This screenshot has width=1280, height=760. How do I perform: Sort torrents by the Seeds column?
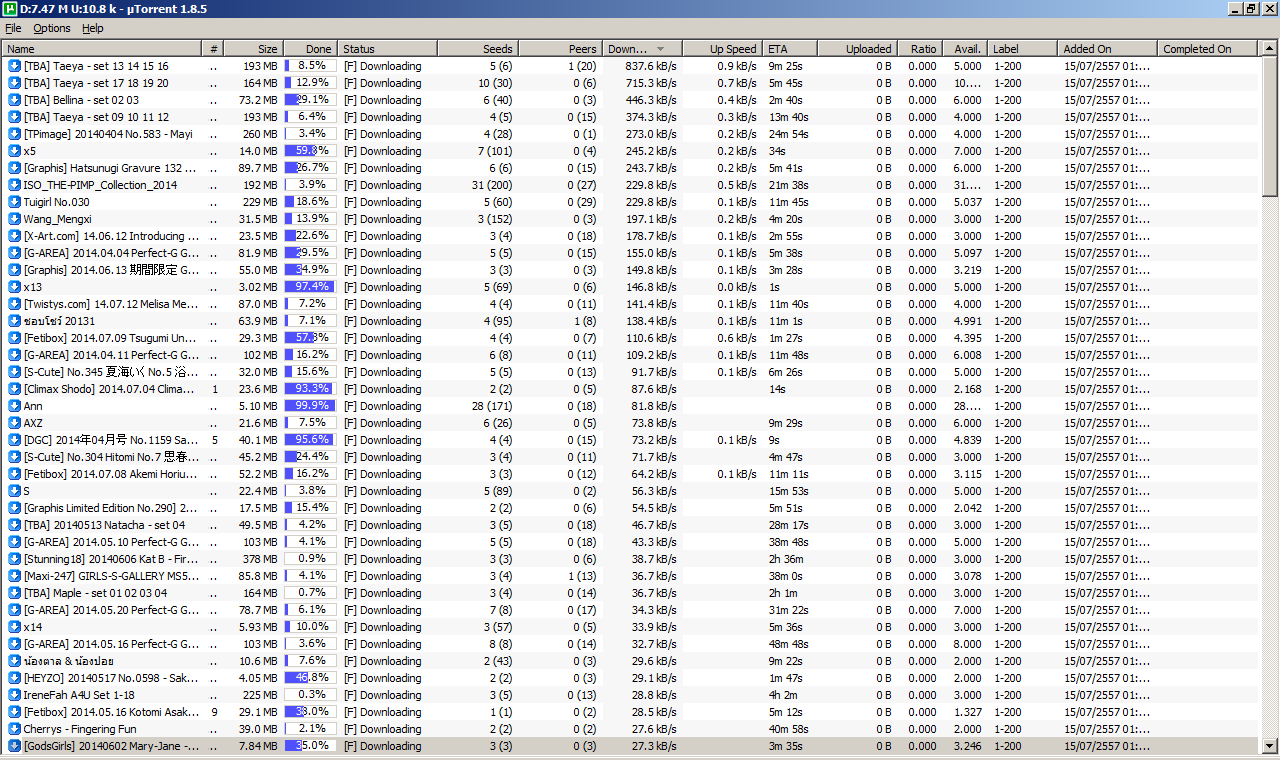478,49
